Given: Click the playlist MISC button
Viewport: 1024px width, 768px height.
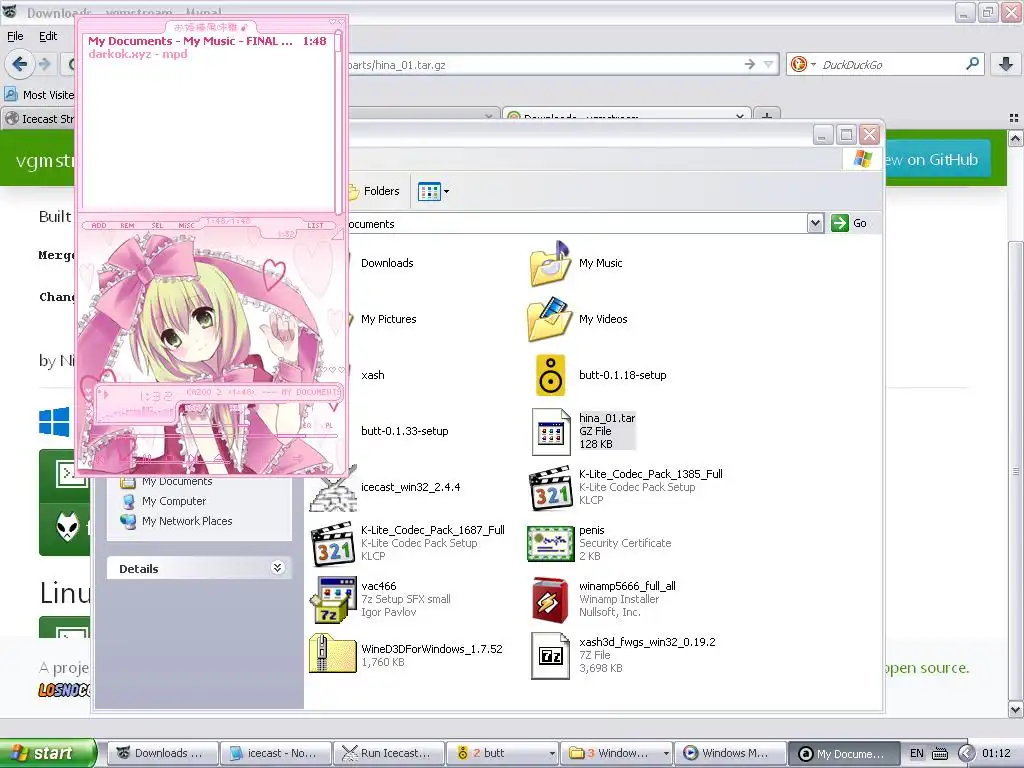Looking at the screenshot, I should tap(186, 225).
